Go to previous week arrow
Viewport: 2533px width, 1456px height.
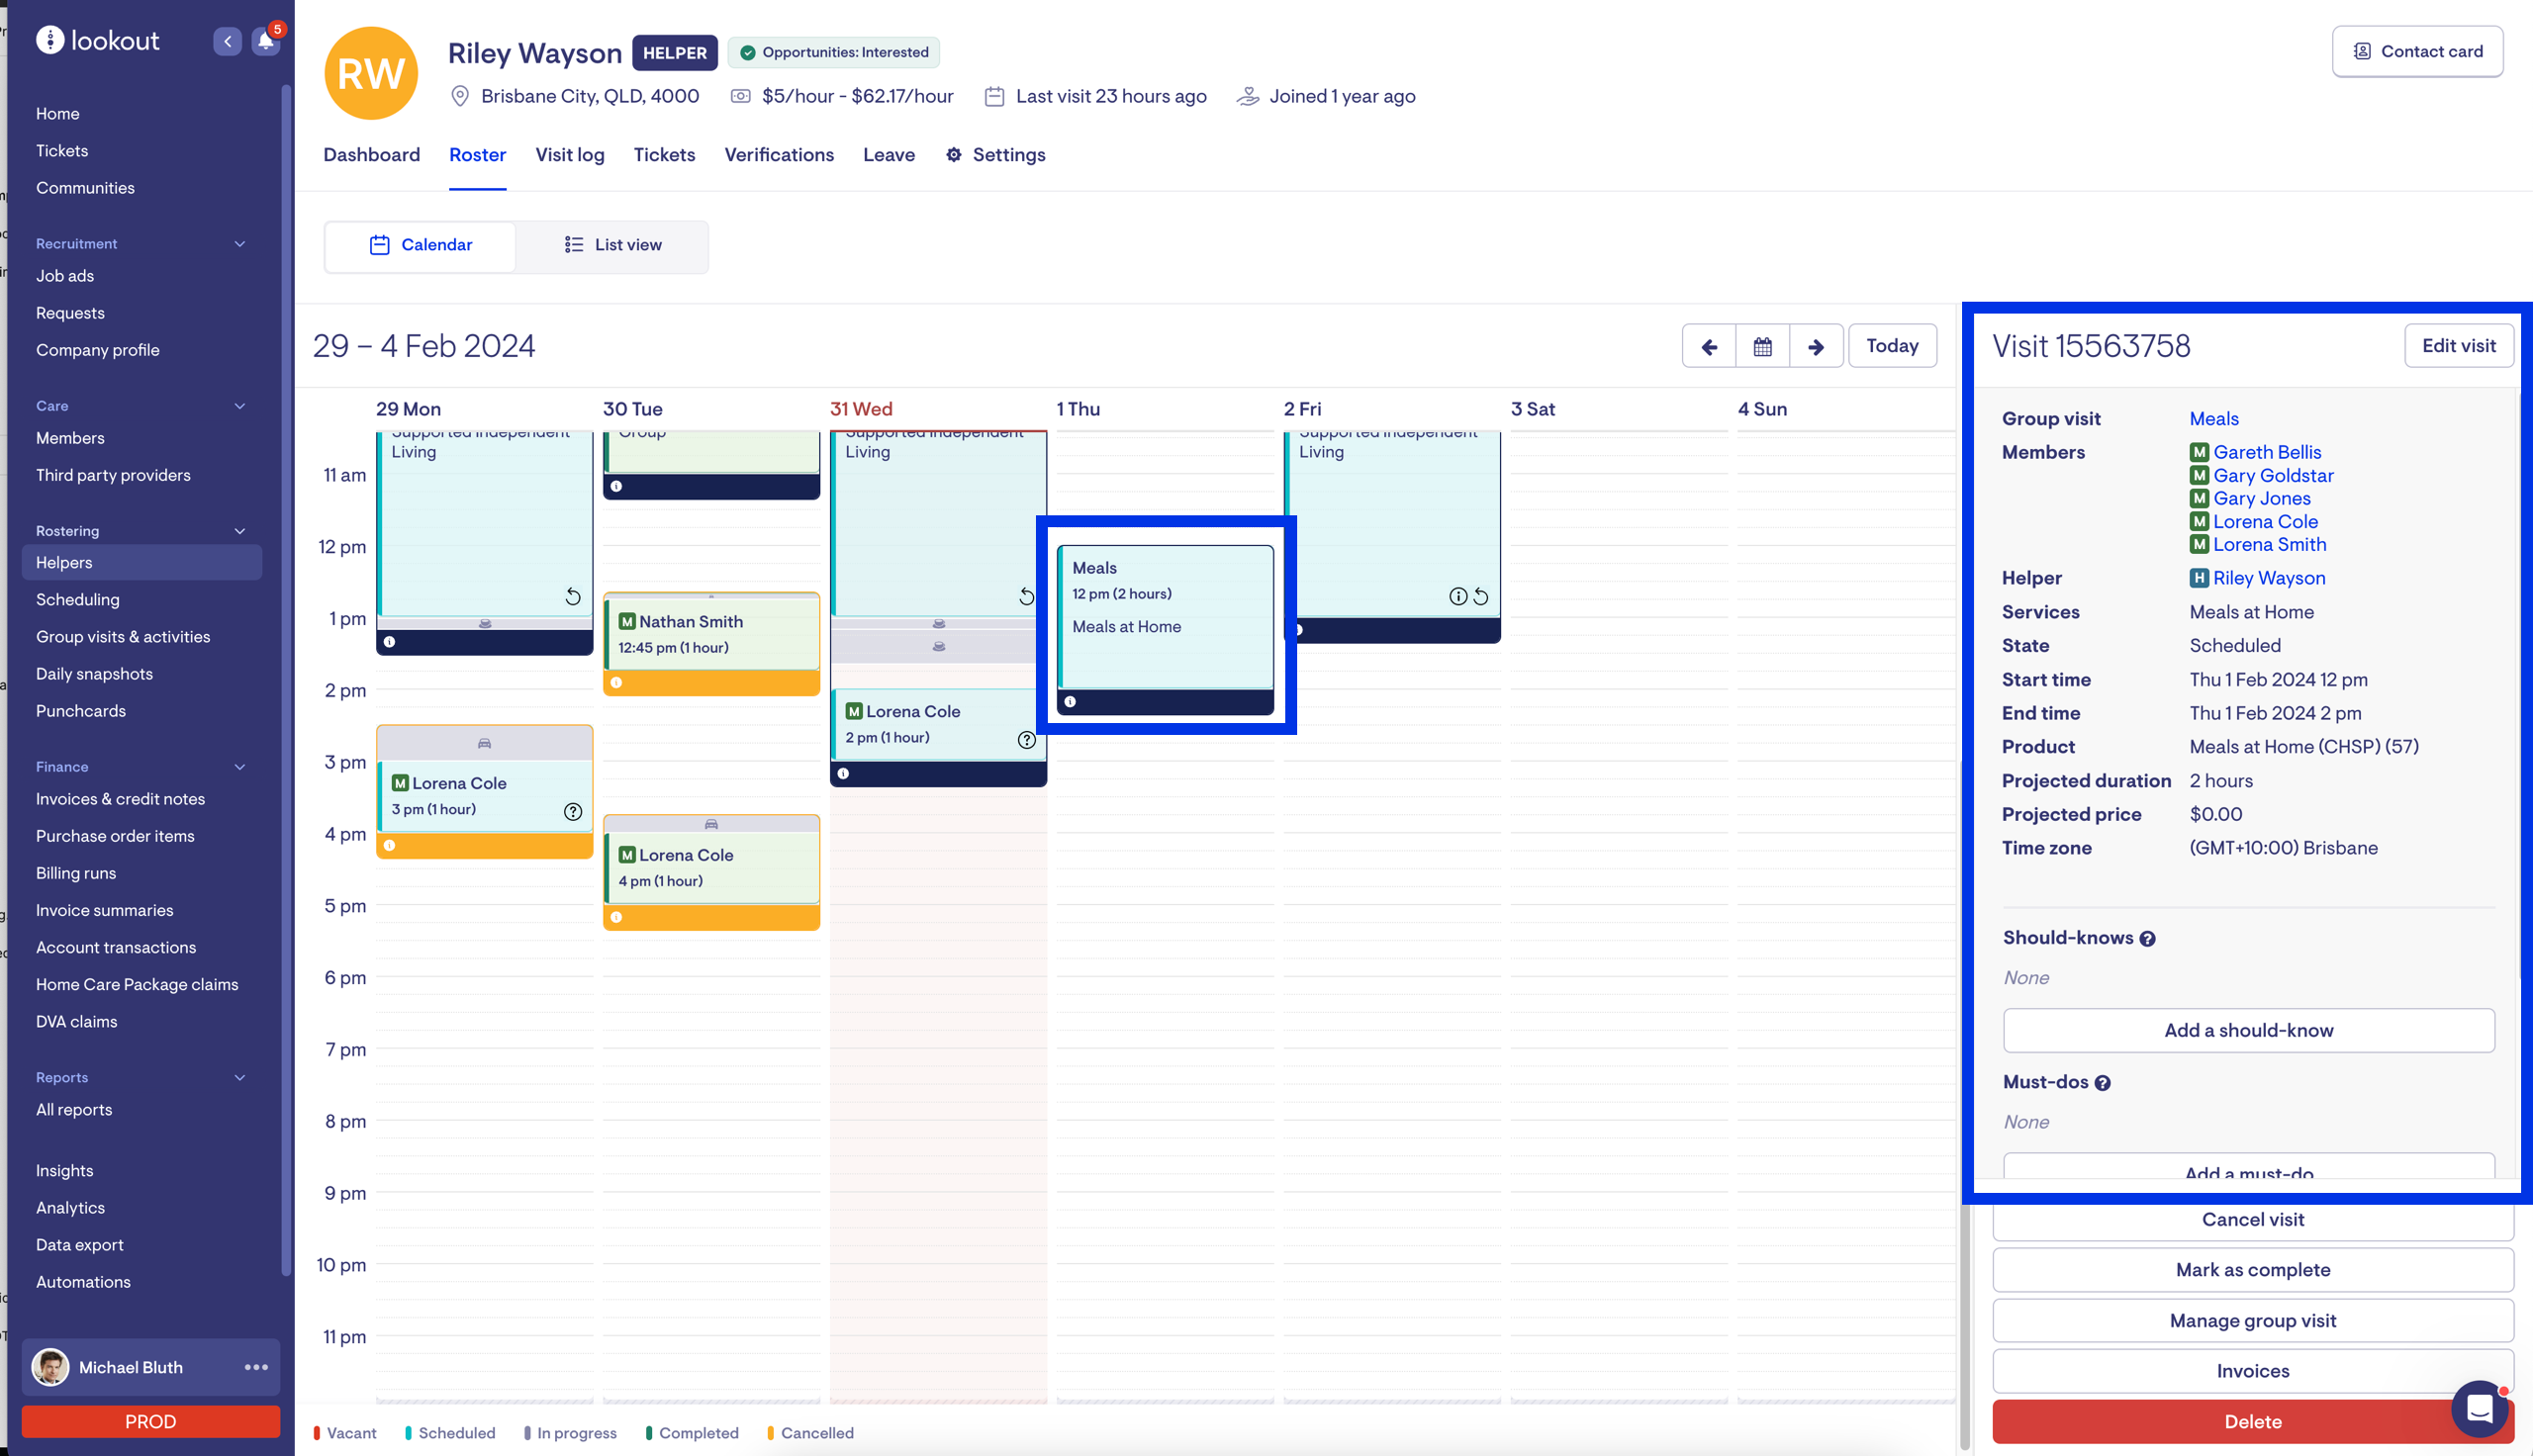[1708, 346]
